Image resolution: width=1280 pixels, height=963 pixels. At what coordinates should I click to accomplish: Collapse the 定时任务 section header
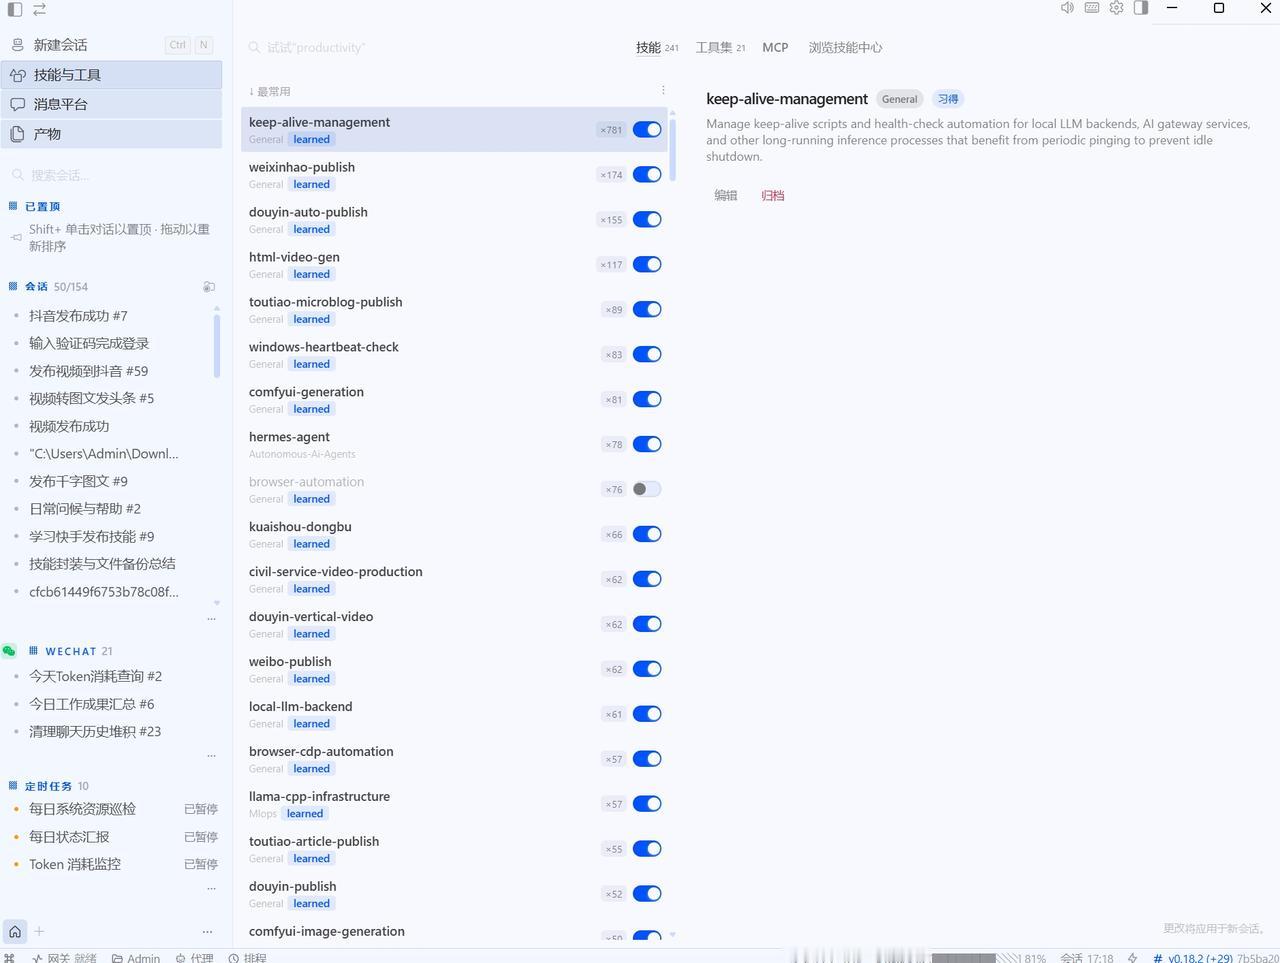coord(48,786)
